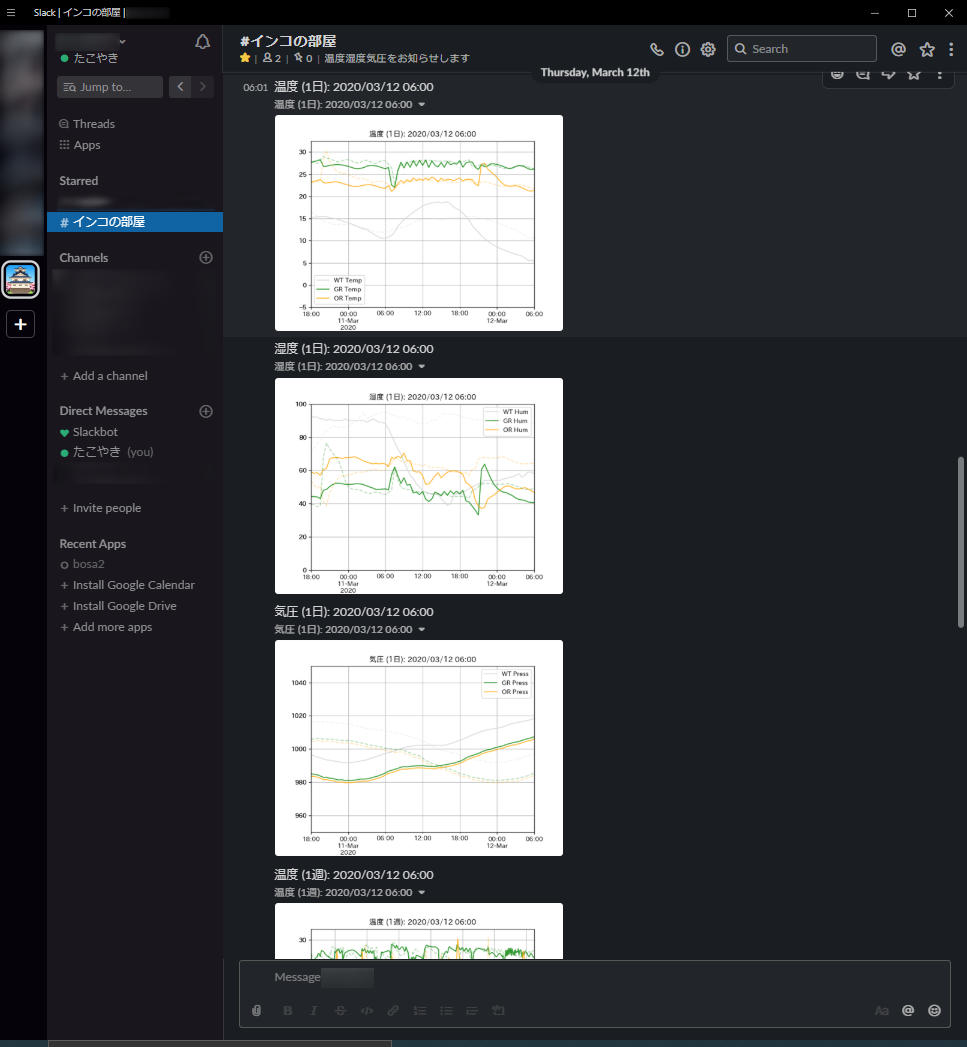View channel members count icon

coord(271,58)
